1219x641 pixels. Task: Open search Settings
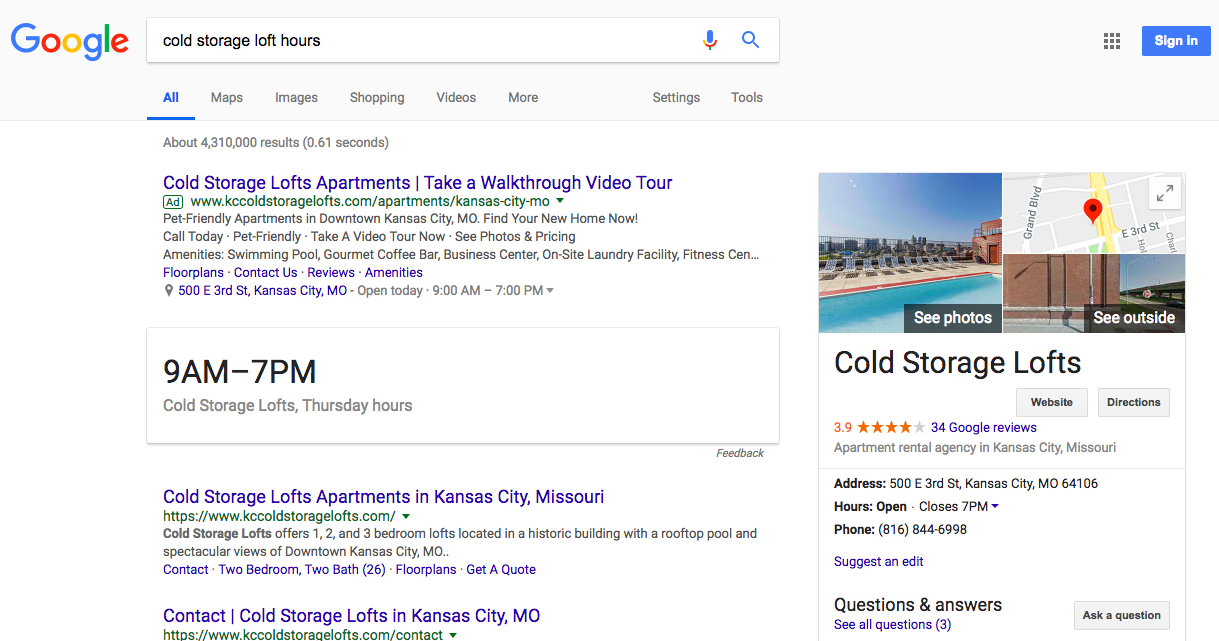(x=676, y=98)
